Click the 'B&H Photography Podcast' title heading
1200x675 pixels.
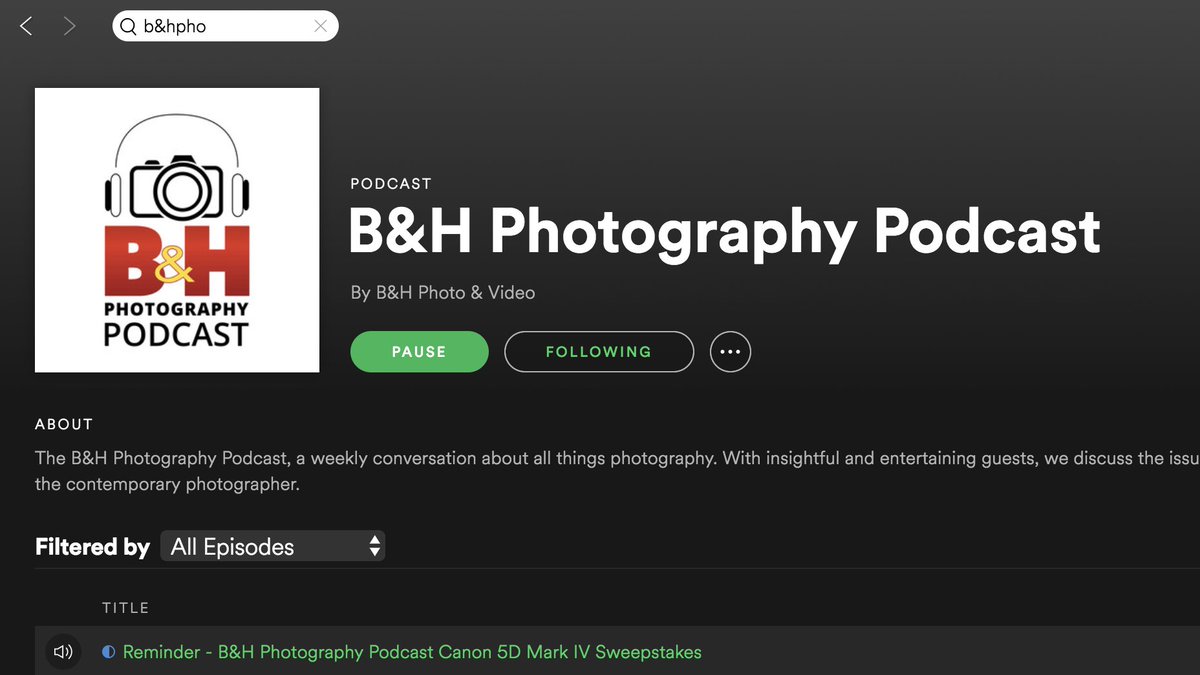(x=724, y=232)
